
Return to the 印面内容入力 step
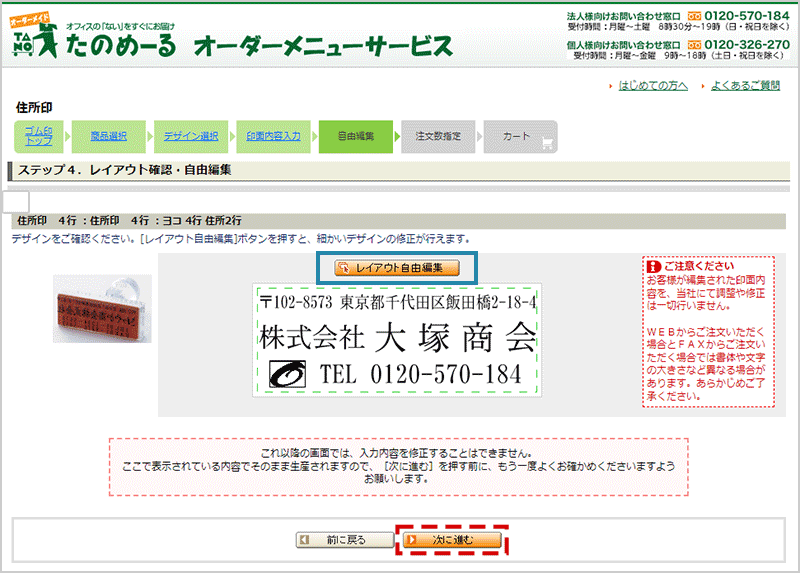pos(273,136)
